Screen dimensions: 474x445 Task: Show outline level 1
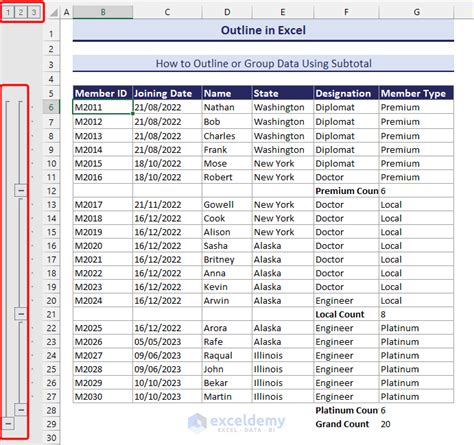coord(8,12)
